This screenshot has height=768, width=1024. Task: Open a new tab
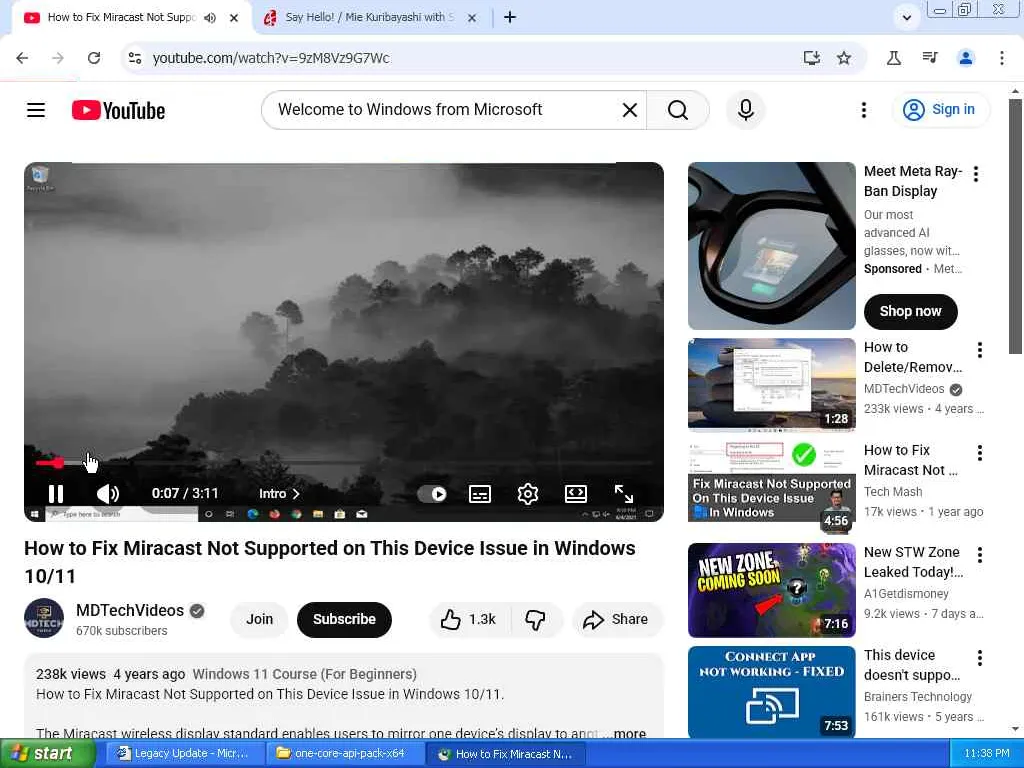[510, 18]
